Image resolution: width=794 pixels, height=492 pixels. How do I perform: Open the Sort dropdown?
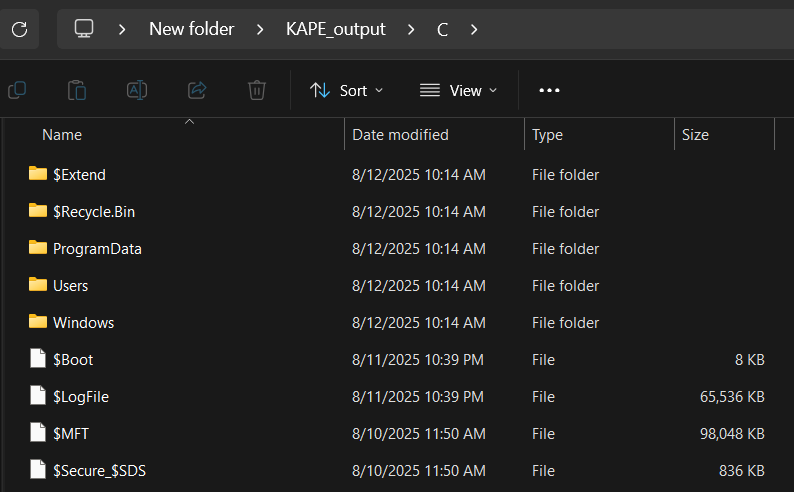[x=346, y=90]
